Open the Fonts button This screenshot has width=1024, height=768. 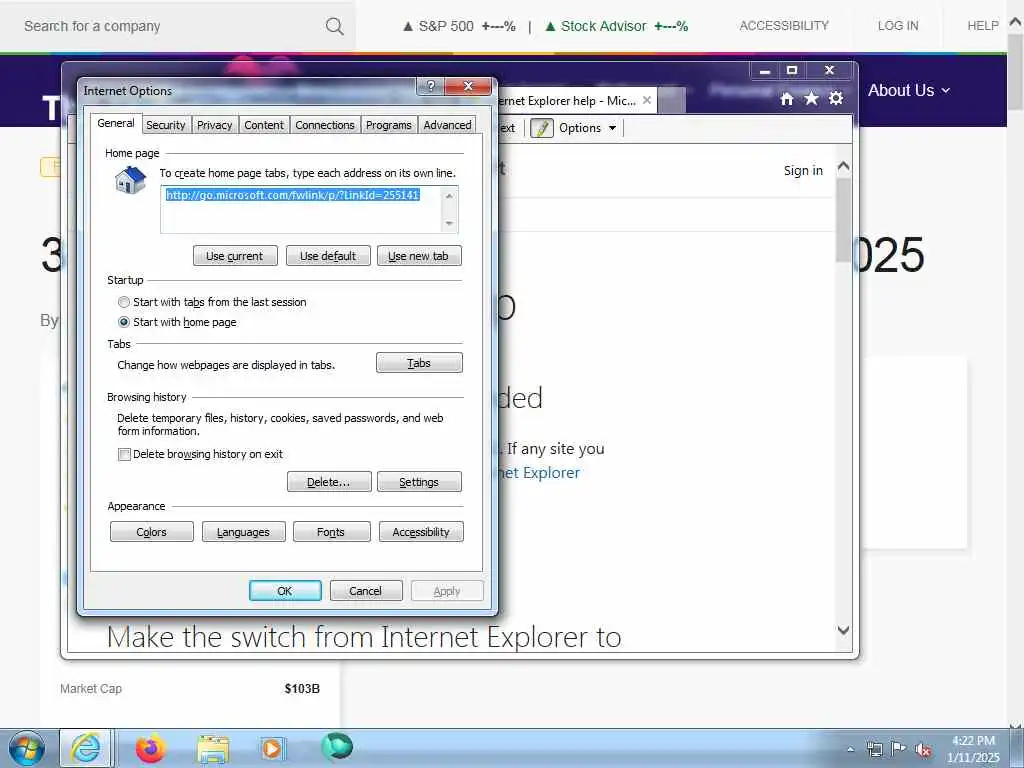pyautogui.click(x=331, y=532)
